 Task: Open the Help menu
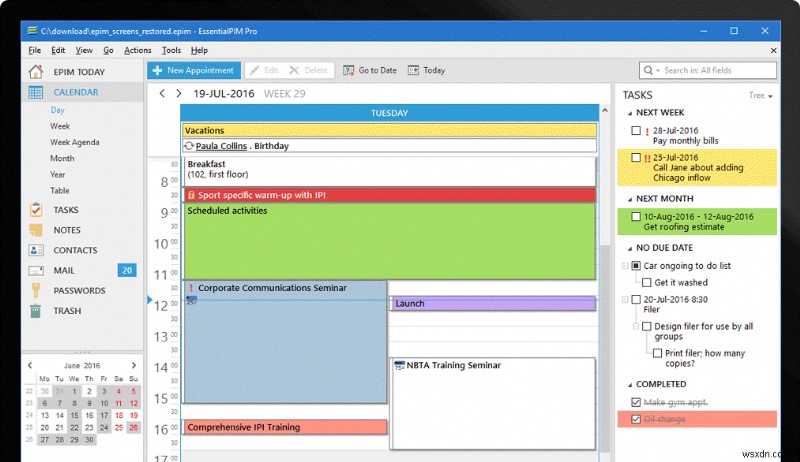[x=199, y=50]
